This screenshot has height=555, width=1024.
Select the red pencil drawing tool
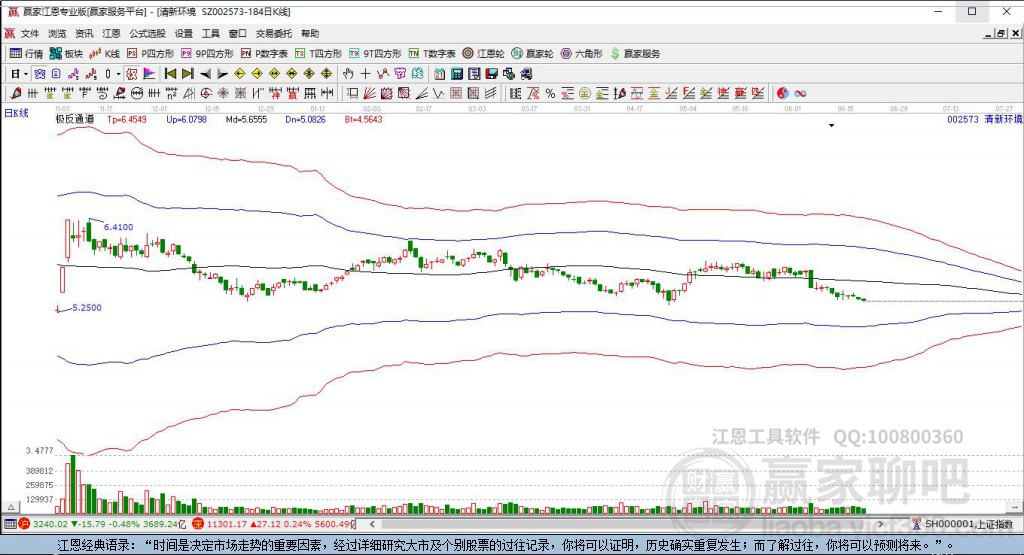16,93
